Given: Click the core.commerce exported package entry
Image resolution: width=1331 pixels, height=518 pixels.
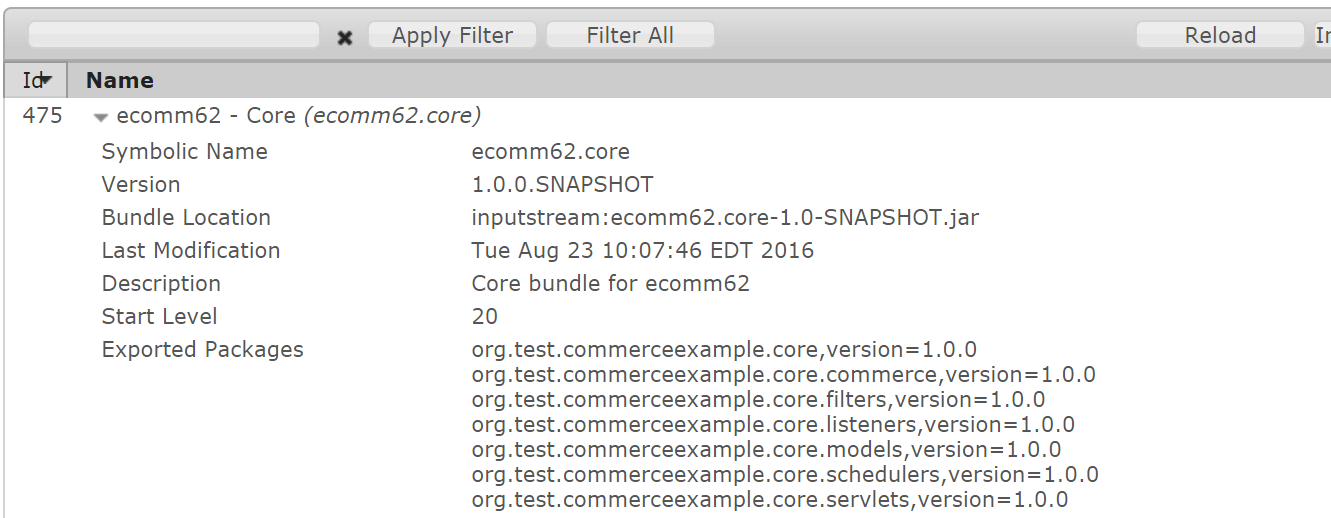Looking at the screenshot, I should coord(783,375).
